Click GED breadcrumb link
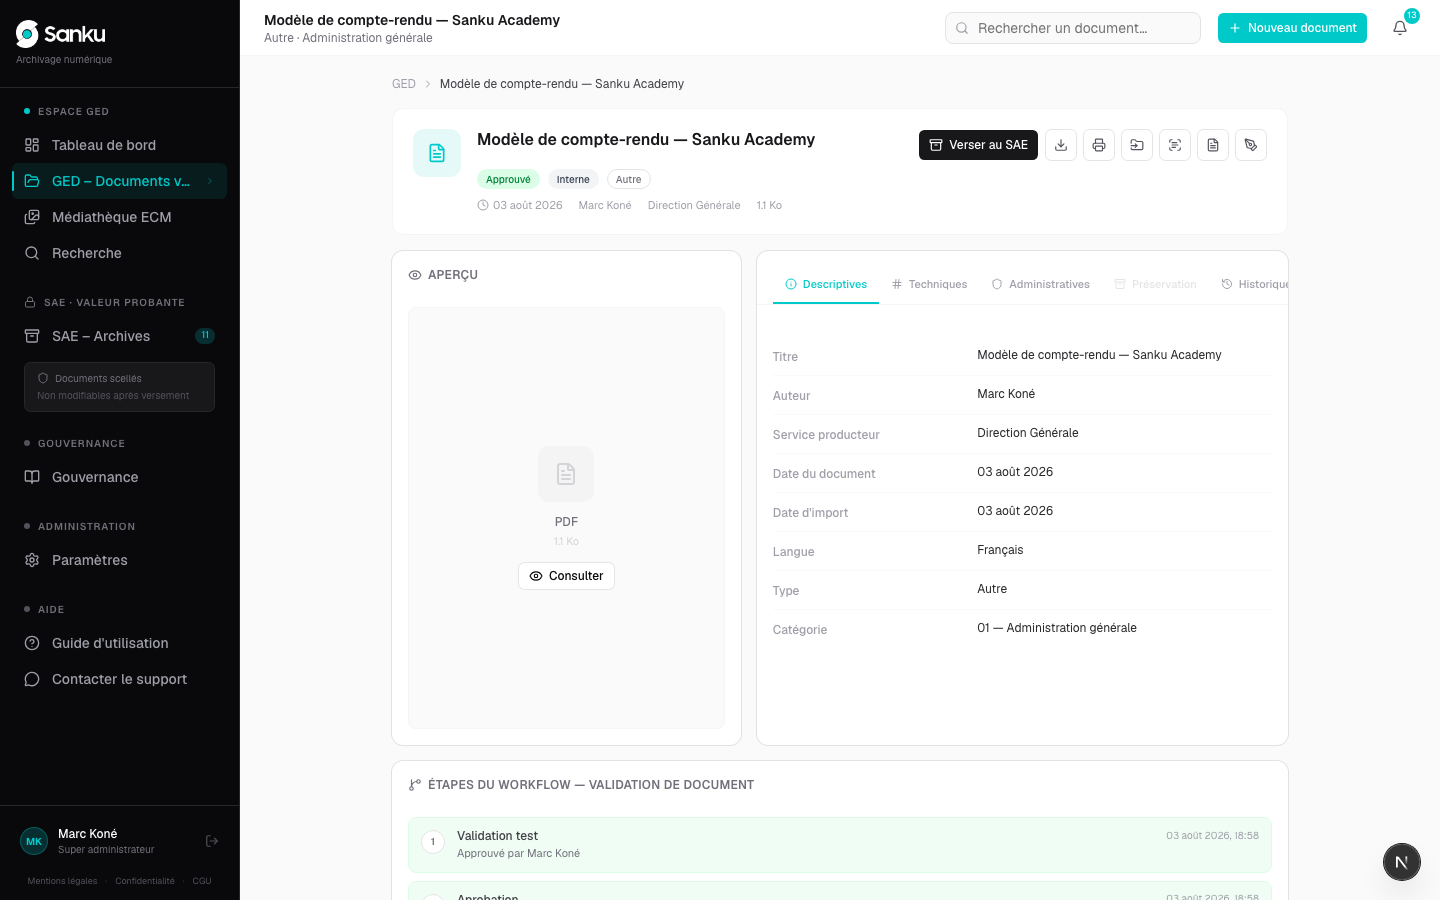Viewport: 1440px width, 900px height. [404, 84]
